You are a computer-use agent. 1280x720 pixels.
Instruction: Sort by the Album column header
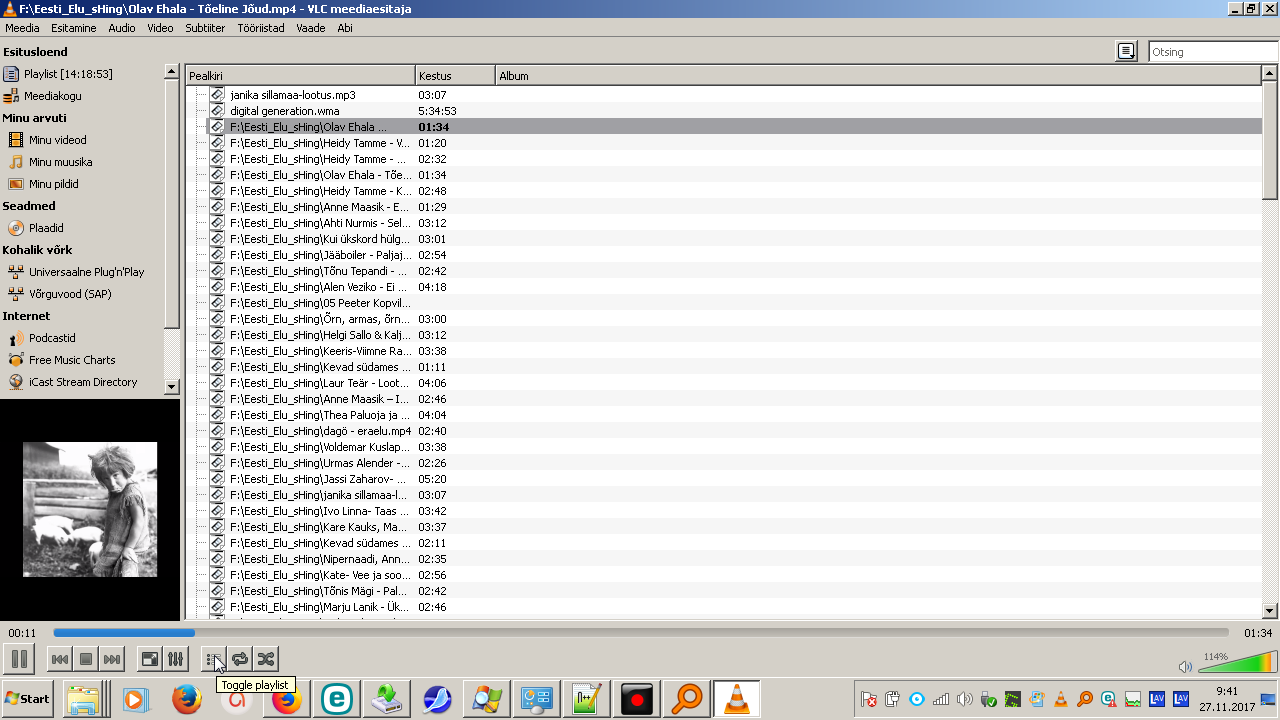point(878,76)
